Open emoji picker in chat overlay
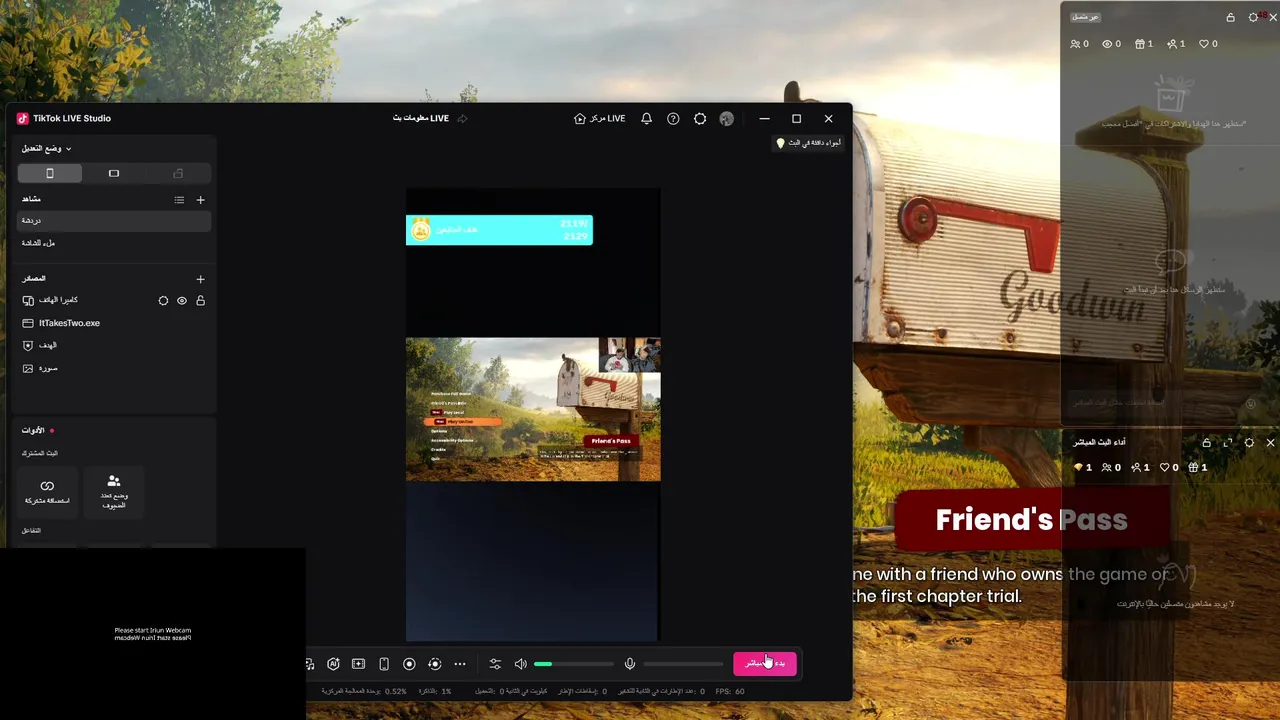 pos(1250,404)
